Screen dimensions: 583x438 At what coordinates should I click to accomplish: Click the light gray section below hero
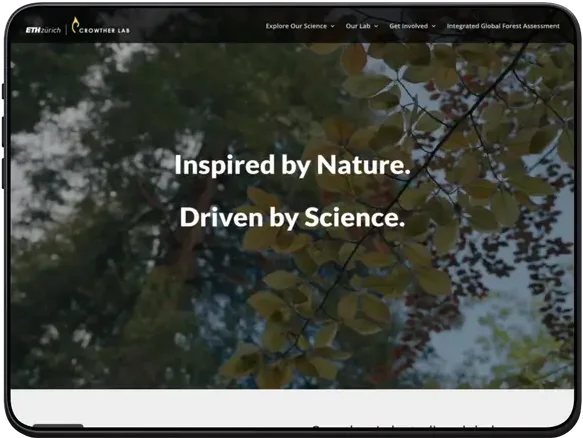point(292,408)
